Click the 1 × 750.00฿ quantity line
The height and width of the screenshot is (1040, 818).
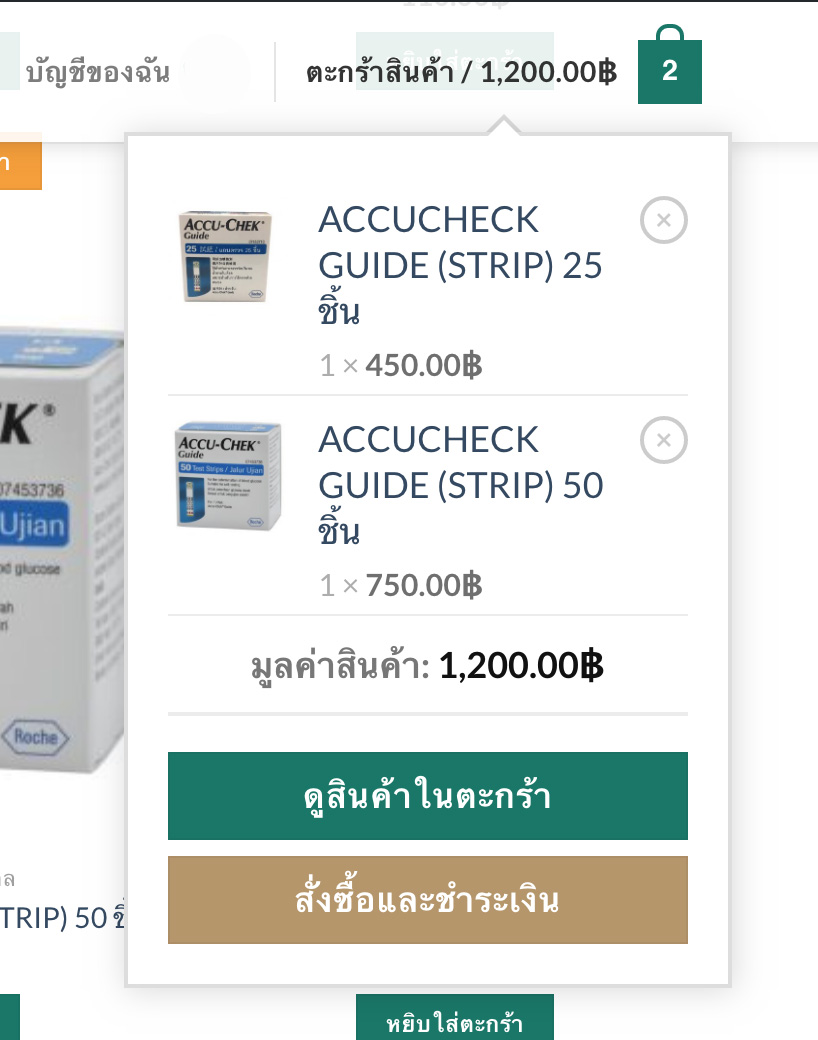point(401,586)
